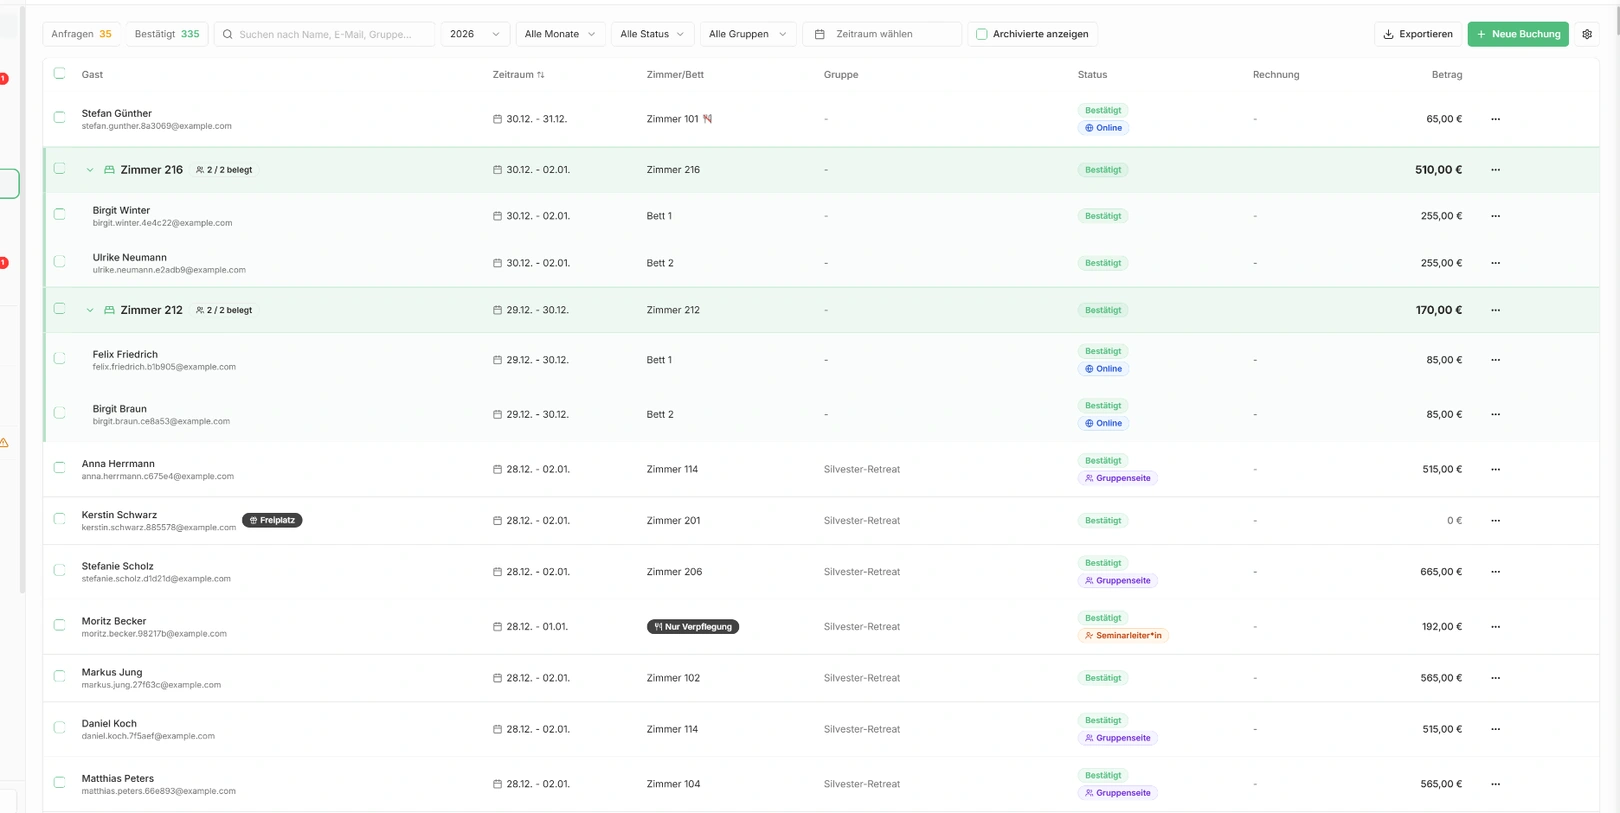Open actions menu for Moritz Becker
This screenshot has width=1620, height=813.
coord(1496,627)
